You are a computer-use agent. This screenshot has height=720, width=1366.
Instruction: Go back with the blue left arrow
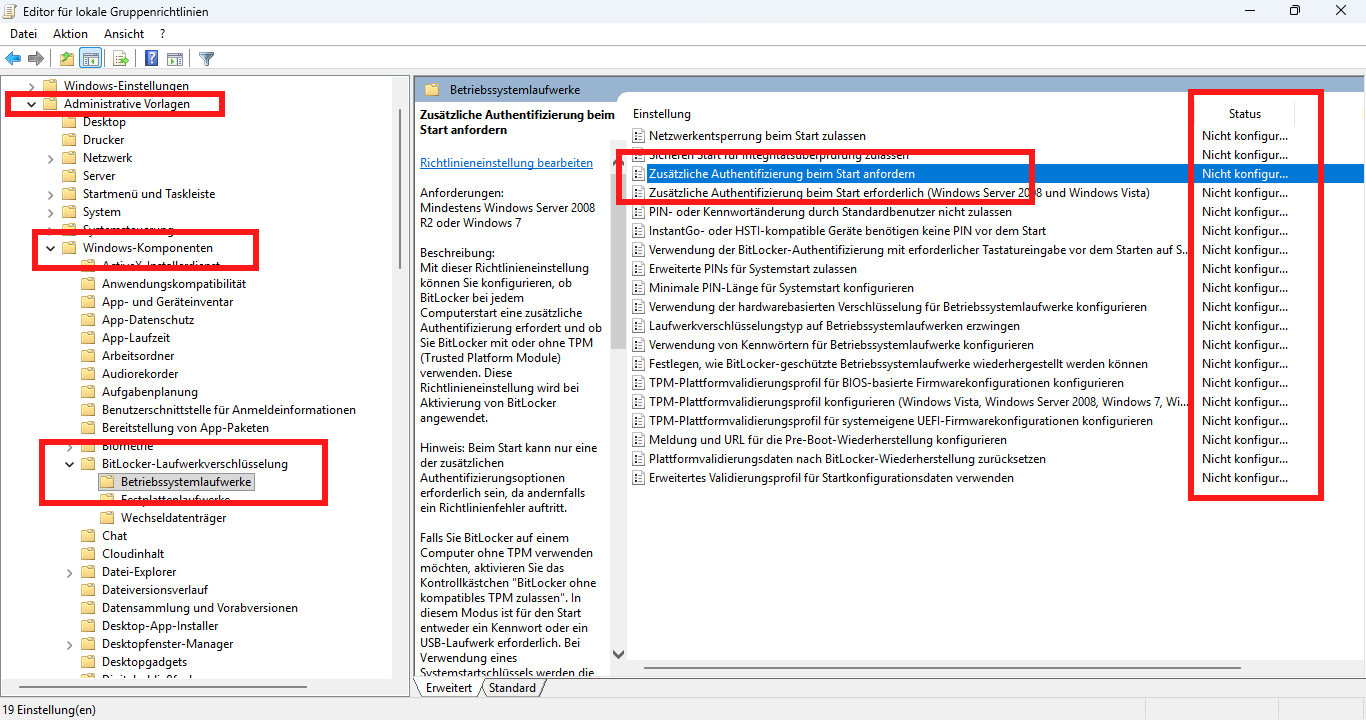coord(13,58)
